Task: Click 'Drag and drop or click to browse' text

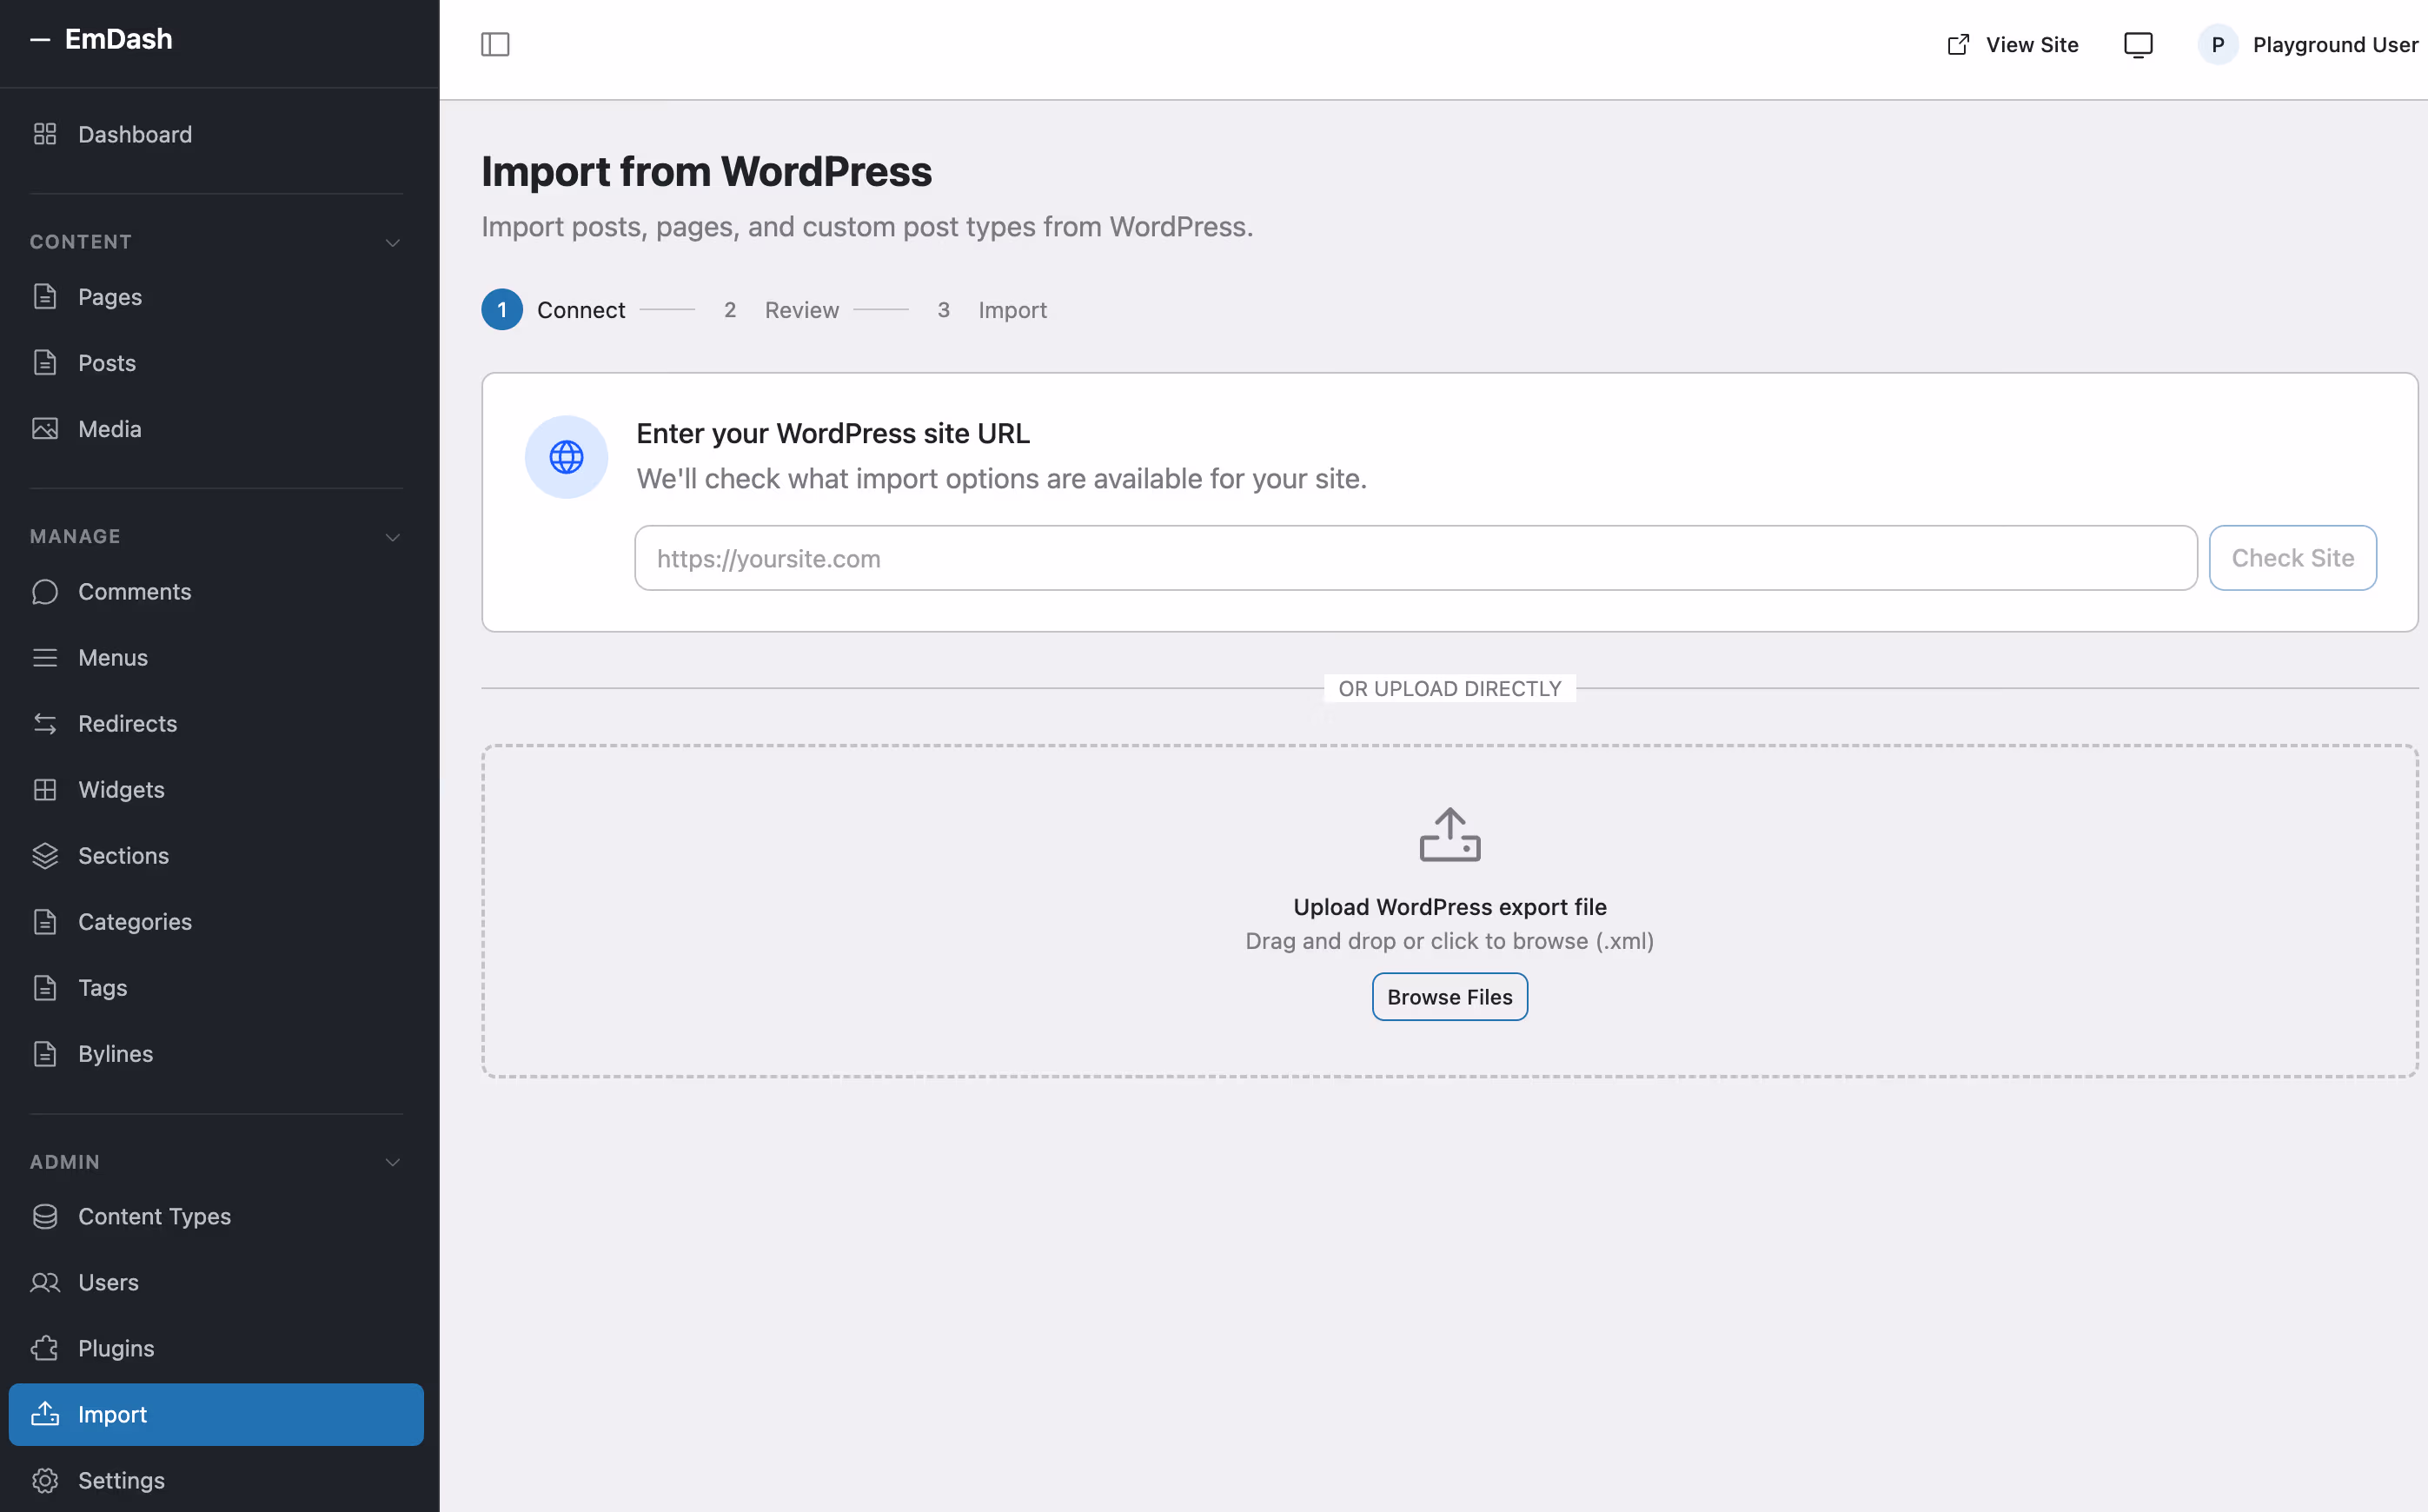Action: (x=1450, y=941)
